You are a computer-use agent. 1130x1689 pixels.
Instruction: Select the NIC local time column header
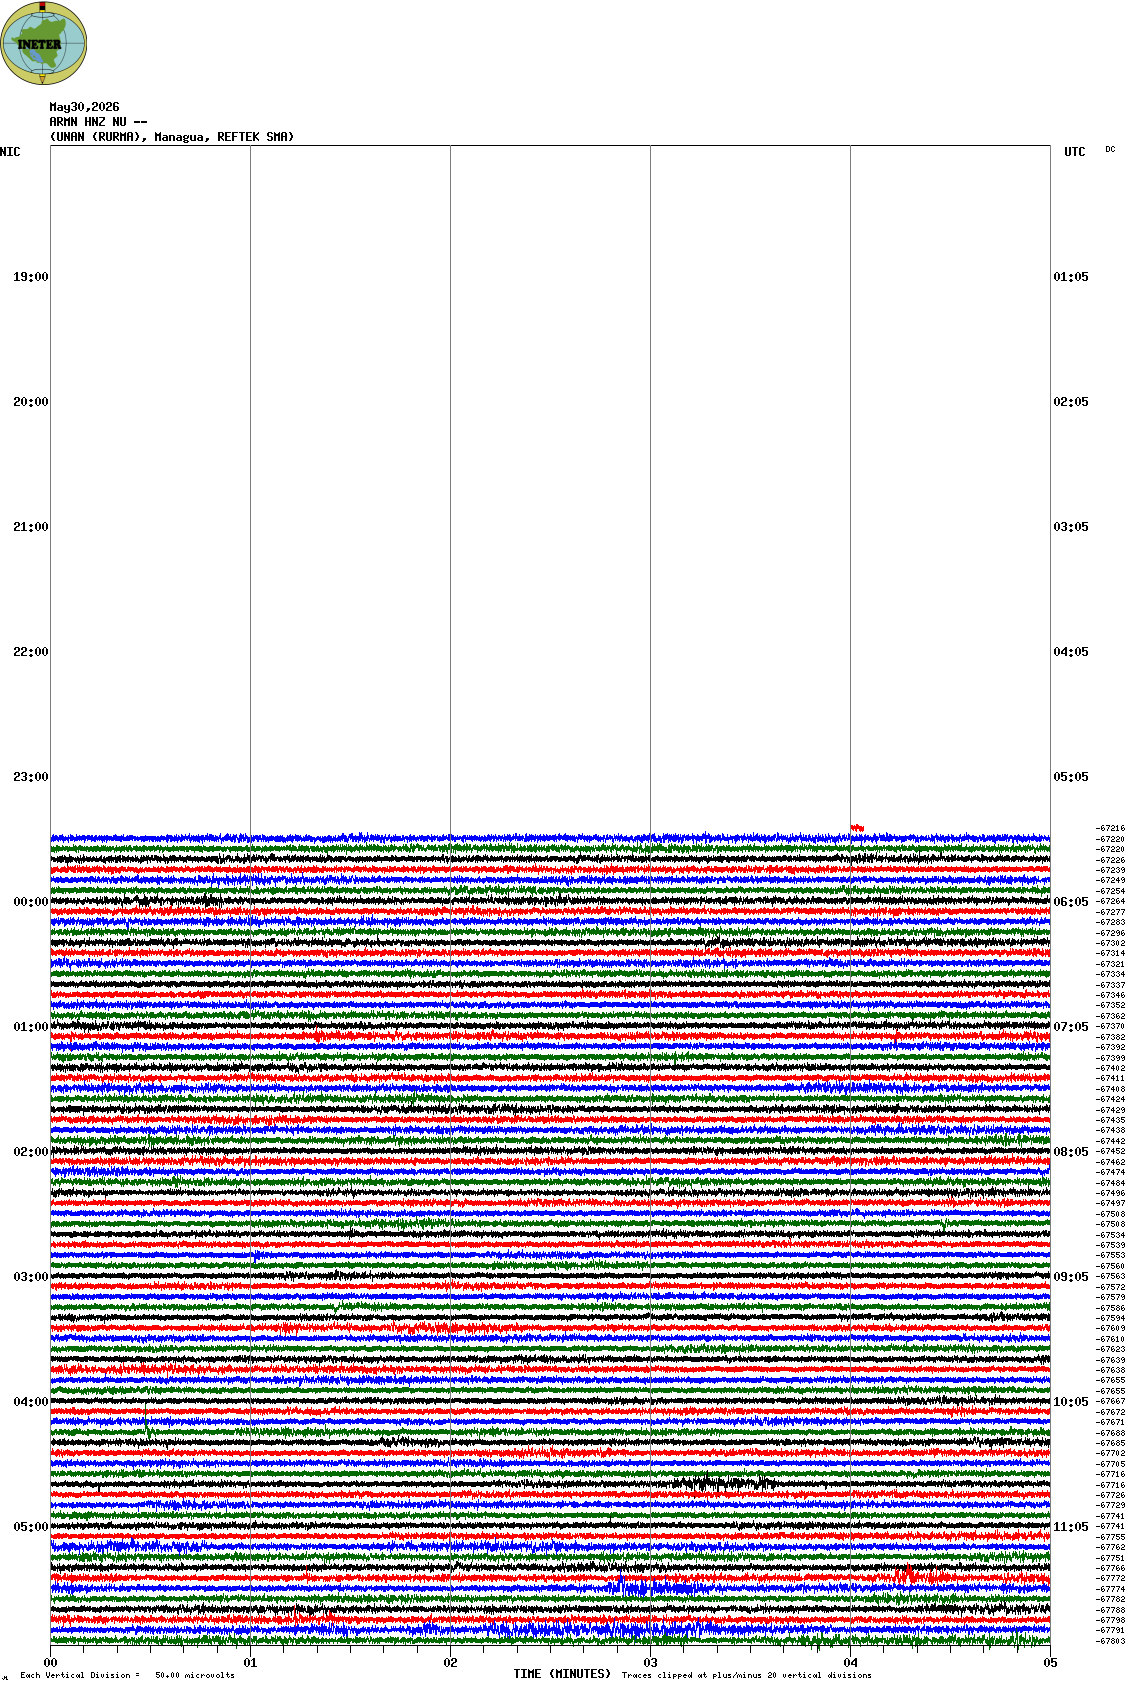click(10, 152)
